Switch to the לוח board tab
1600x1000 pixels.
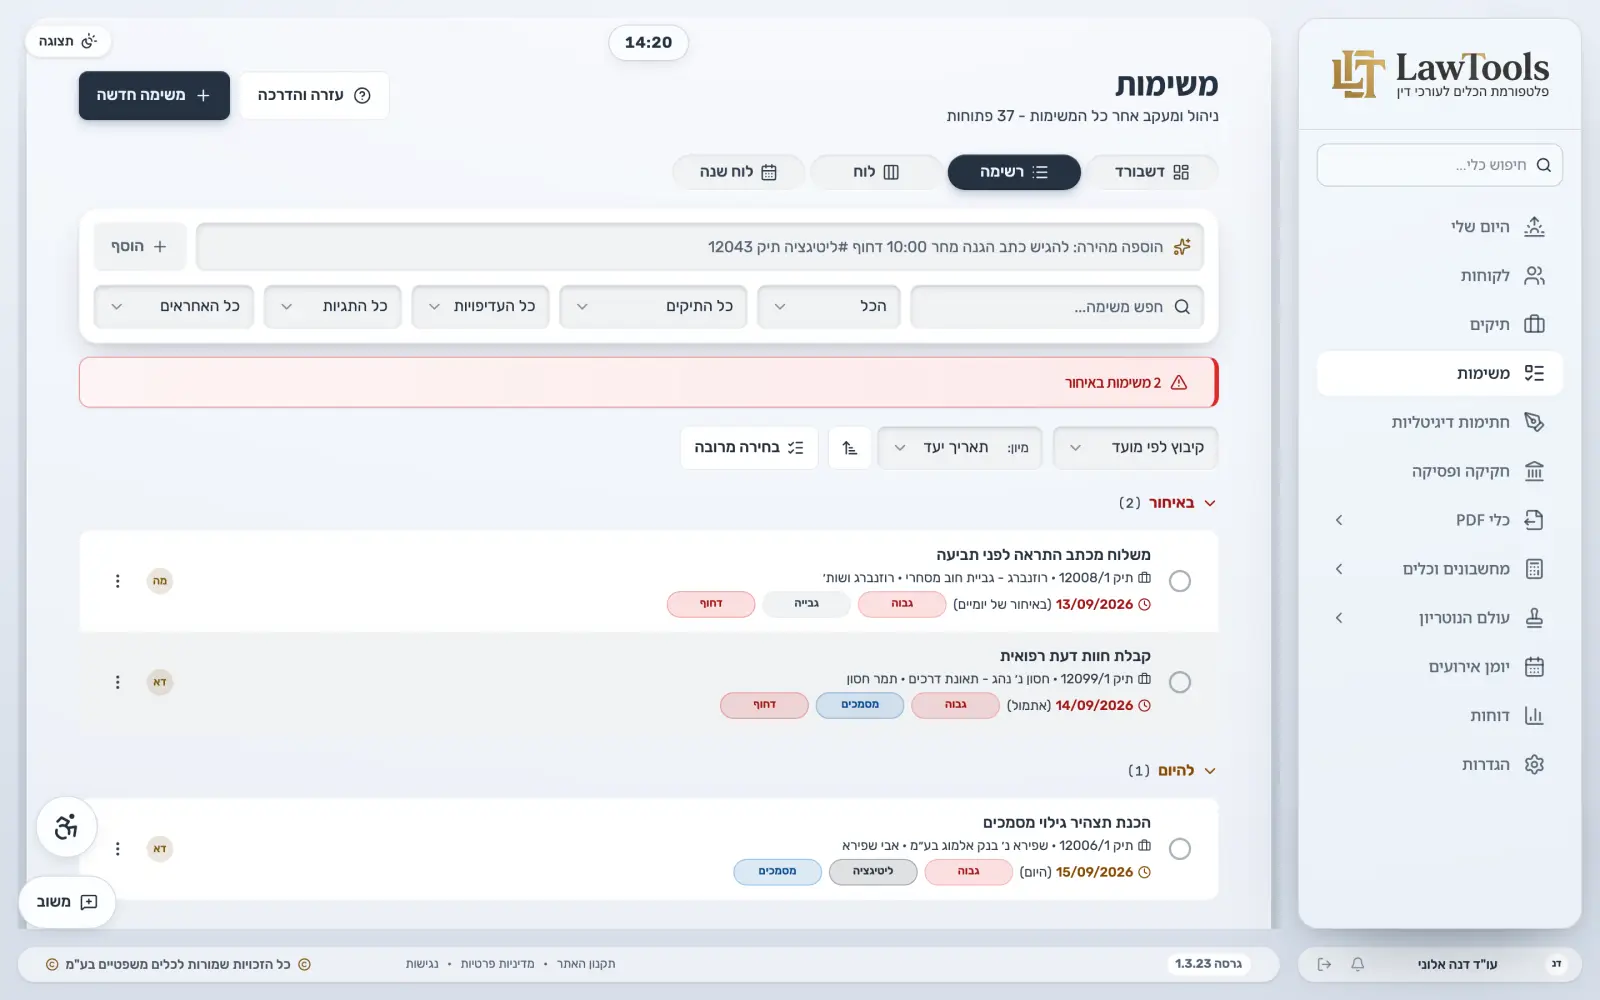pos(876,172)
